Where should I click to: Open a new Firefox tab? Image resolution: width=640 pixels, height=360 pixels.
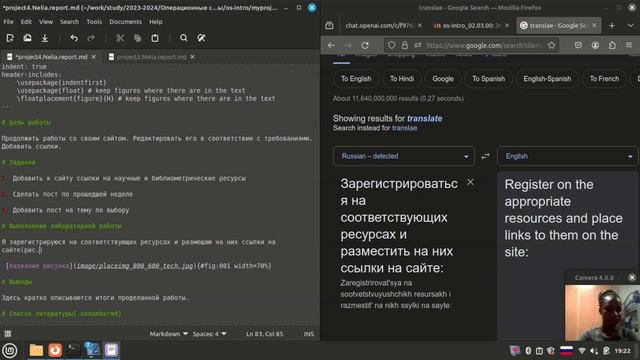612,25
